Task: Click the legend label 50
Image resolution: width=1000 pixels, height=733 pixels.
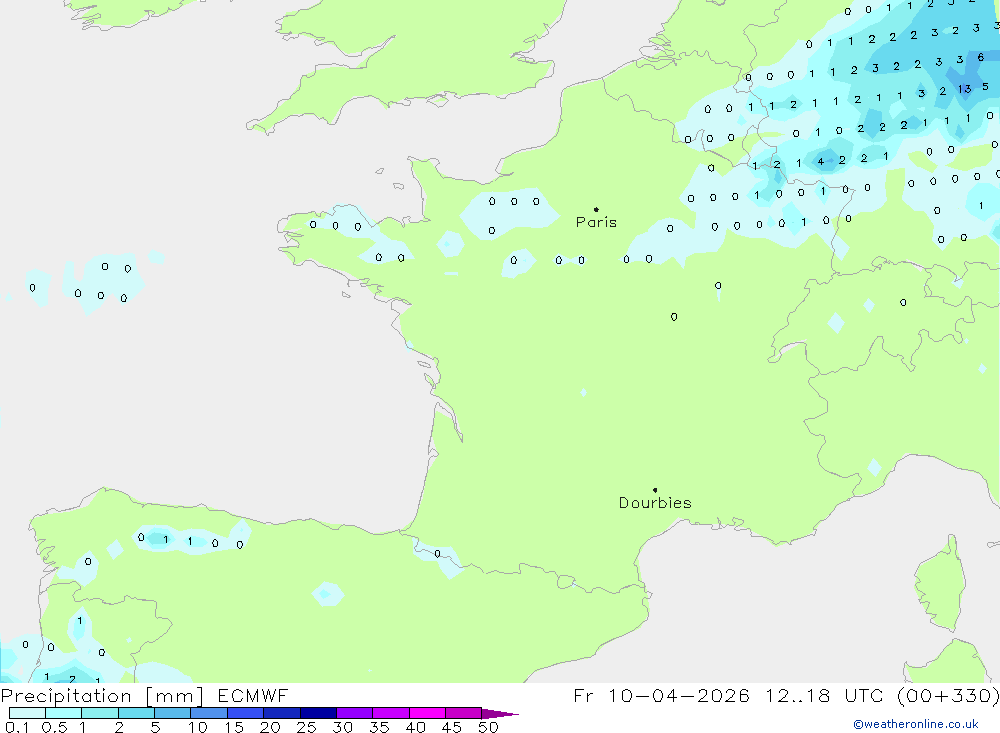Action: tap(488, 728)
